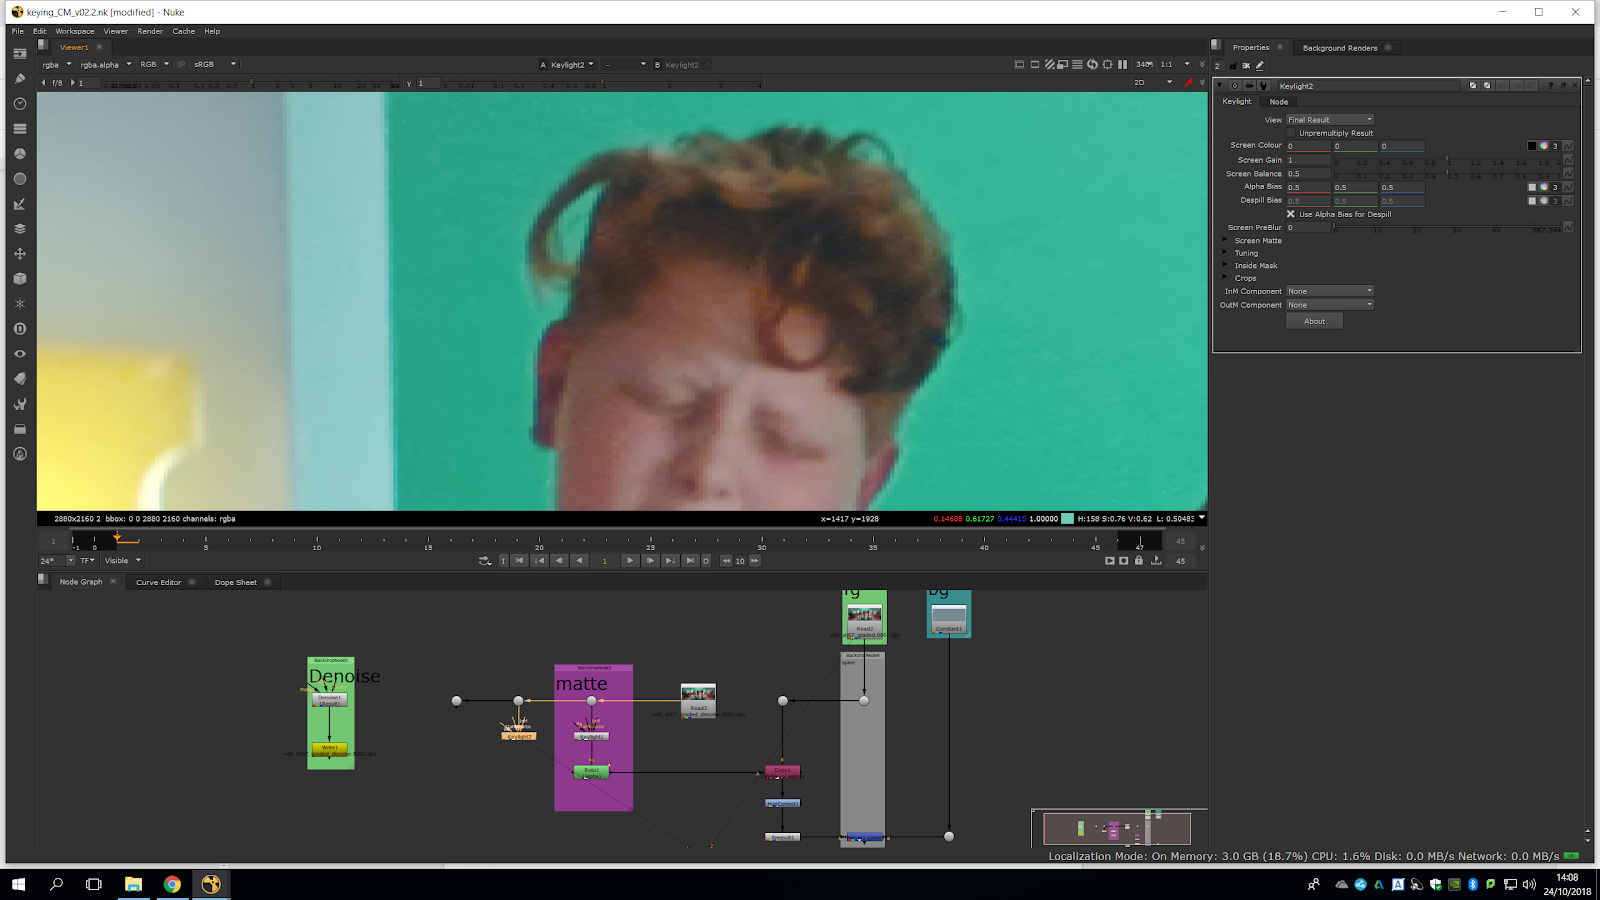Open Nuke from the Windows taskbar
The image size is (1600, 900).
pyautogui.click(x=211, y=884)
